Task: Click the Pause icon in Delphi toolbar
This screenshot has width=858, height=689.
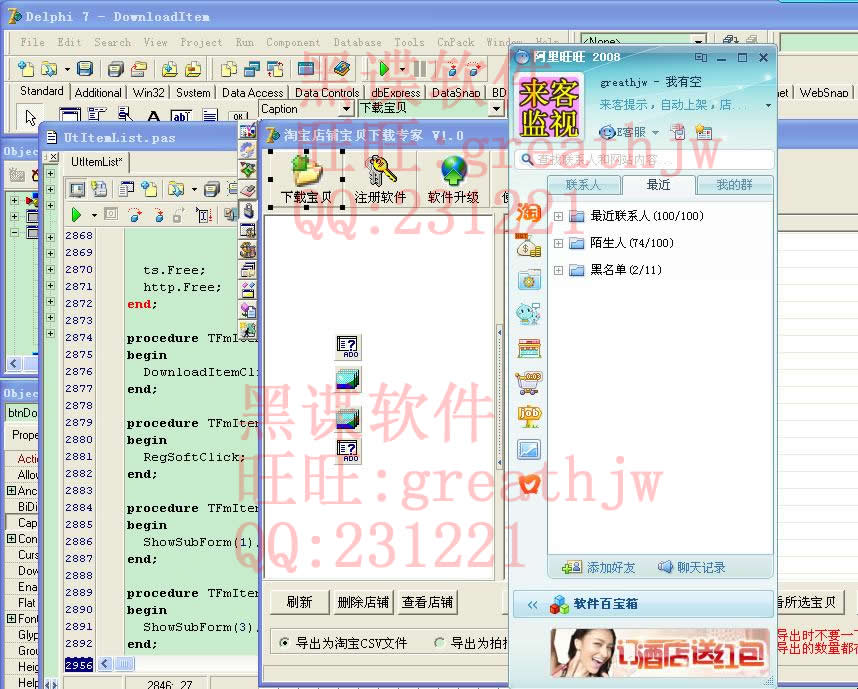Action: (x=420, y=69)
